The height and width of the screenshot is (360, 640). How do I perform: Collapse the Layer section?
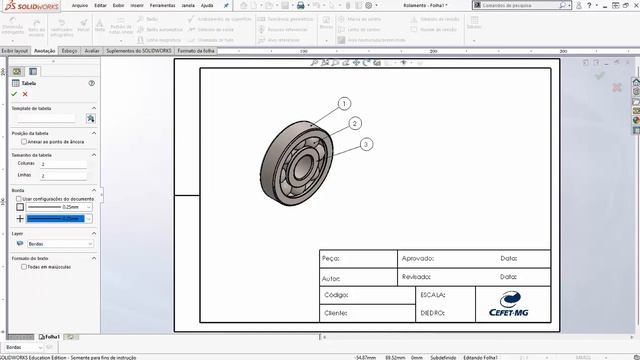[x=94, y=233]
